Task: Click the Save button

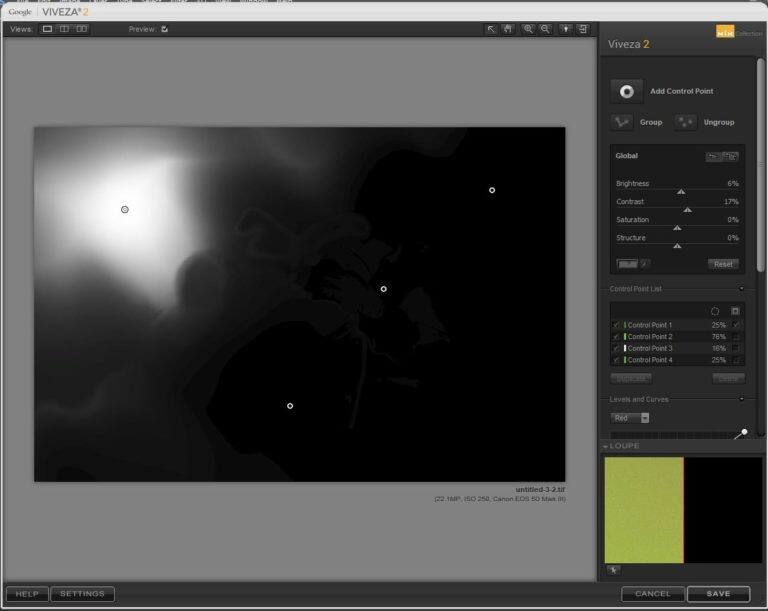Action: [718, 594]
